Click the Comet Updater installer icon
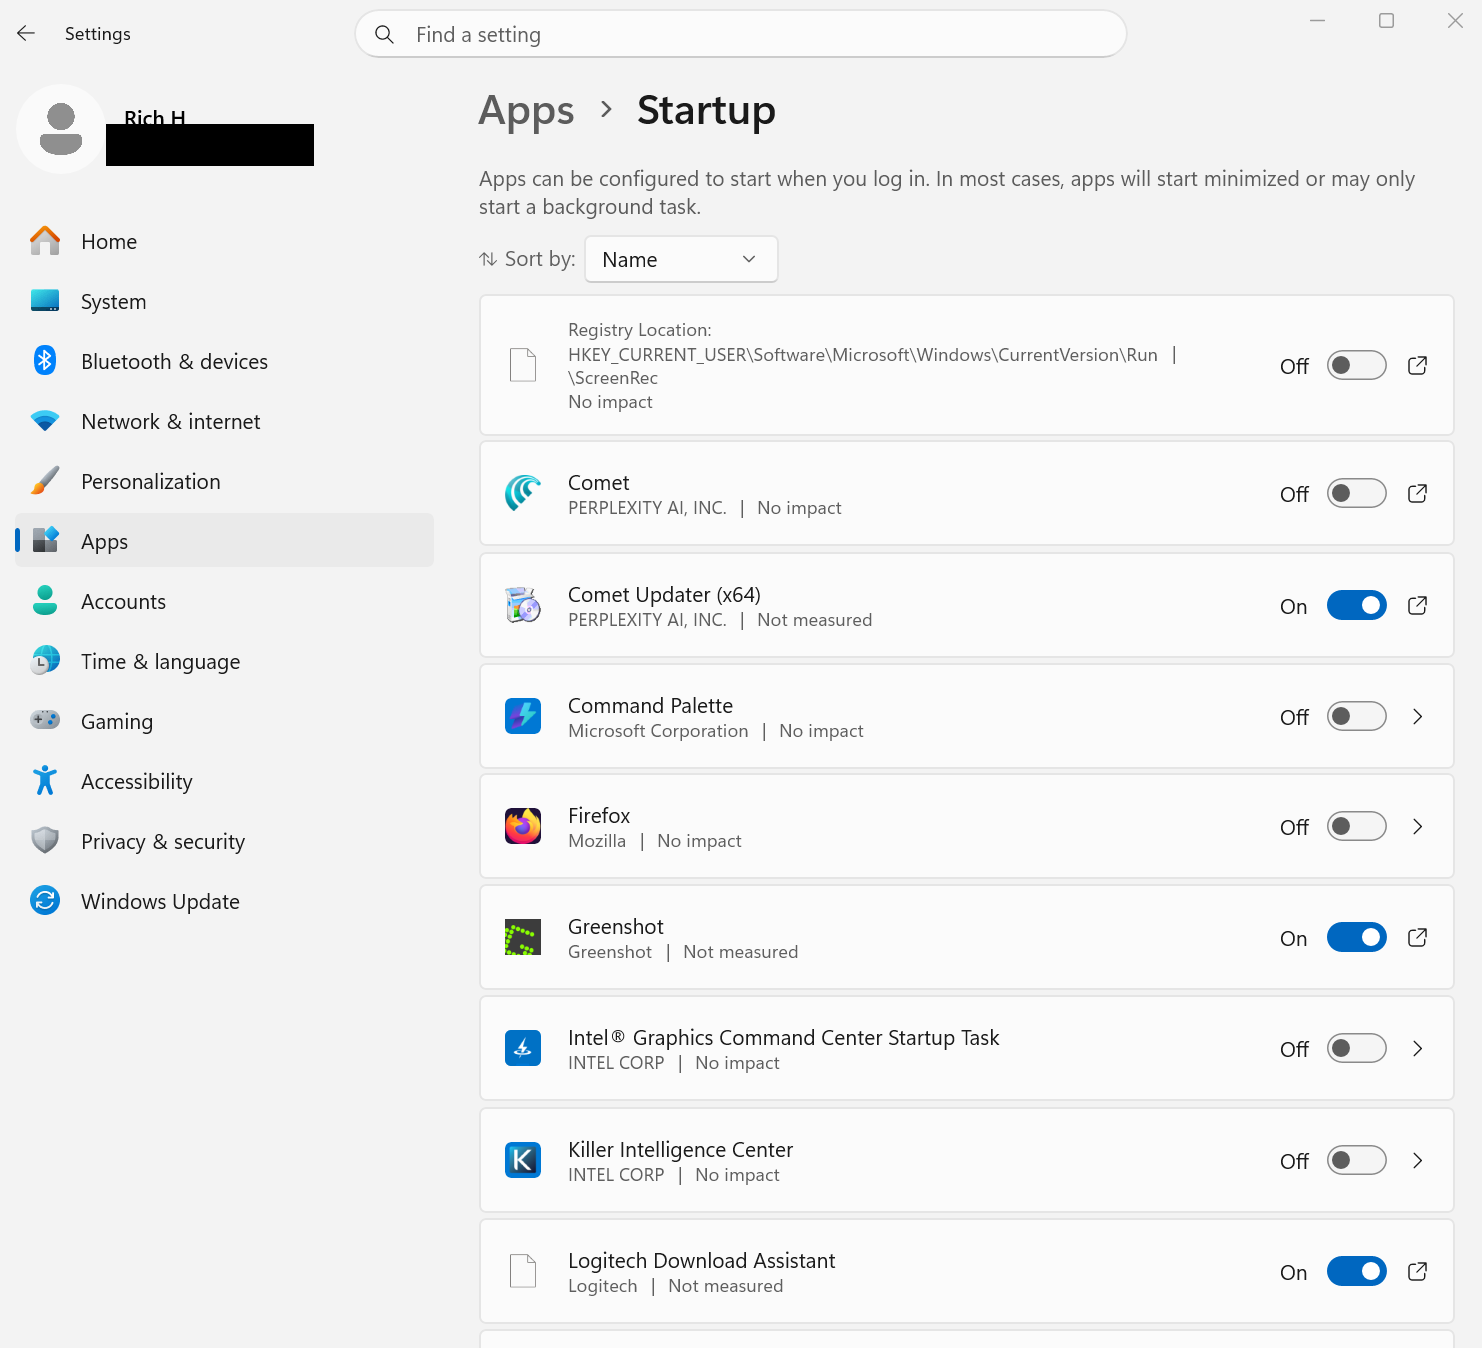The width and height of the screenshot is (1482, 1348). (523, 605)
